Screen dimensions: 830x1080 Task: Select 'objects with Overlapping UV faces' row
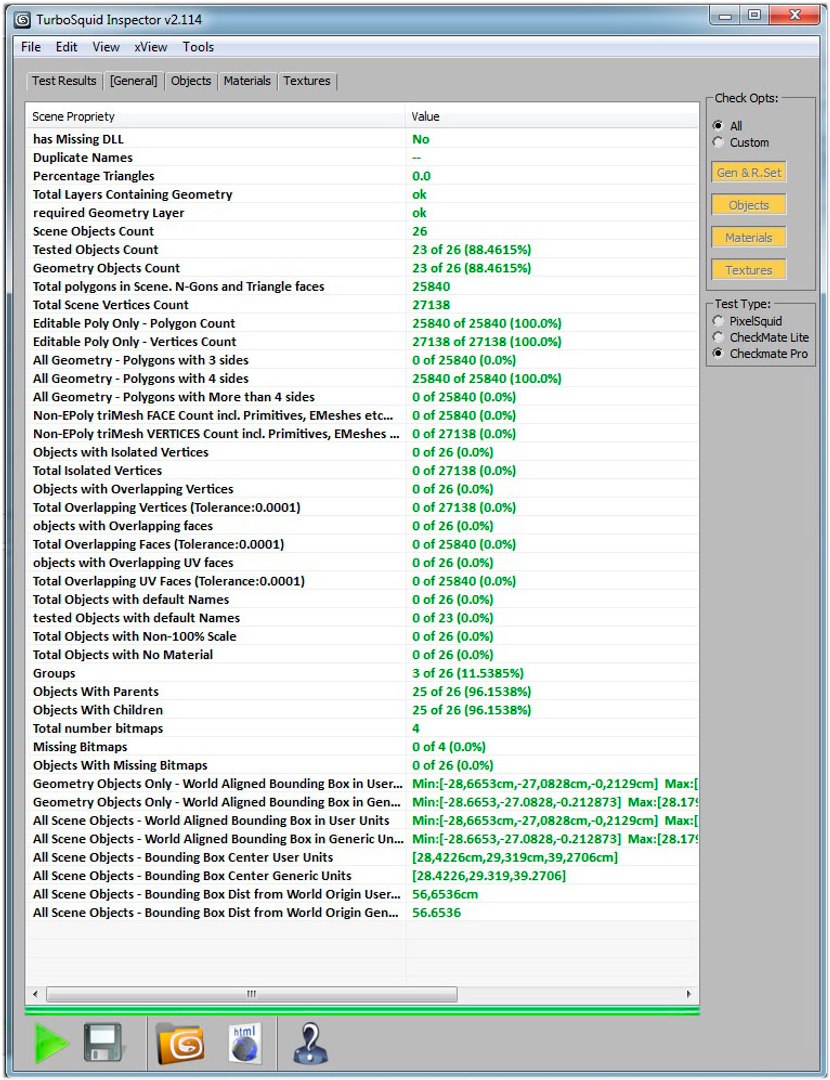click(362, 563)
